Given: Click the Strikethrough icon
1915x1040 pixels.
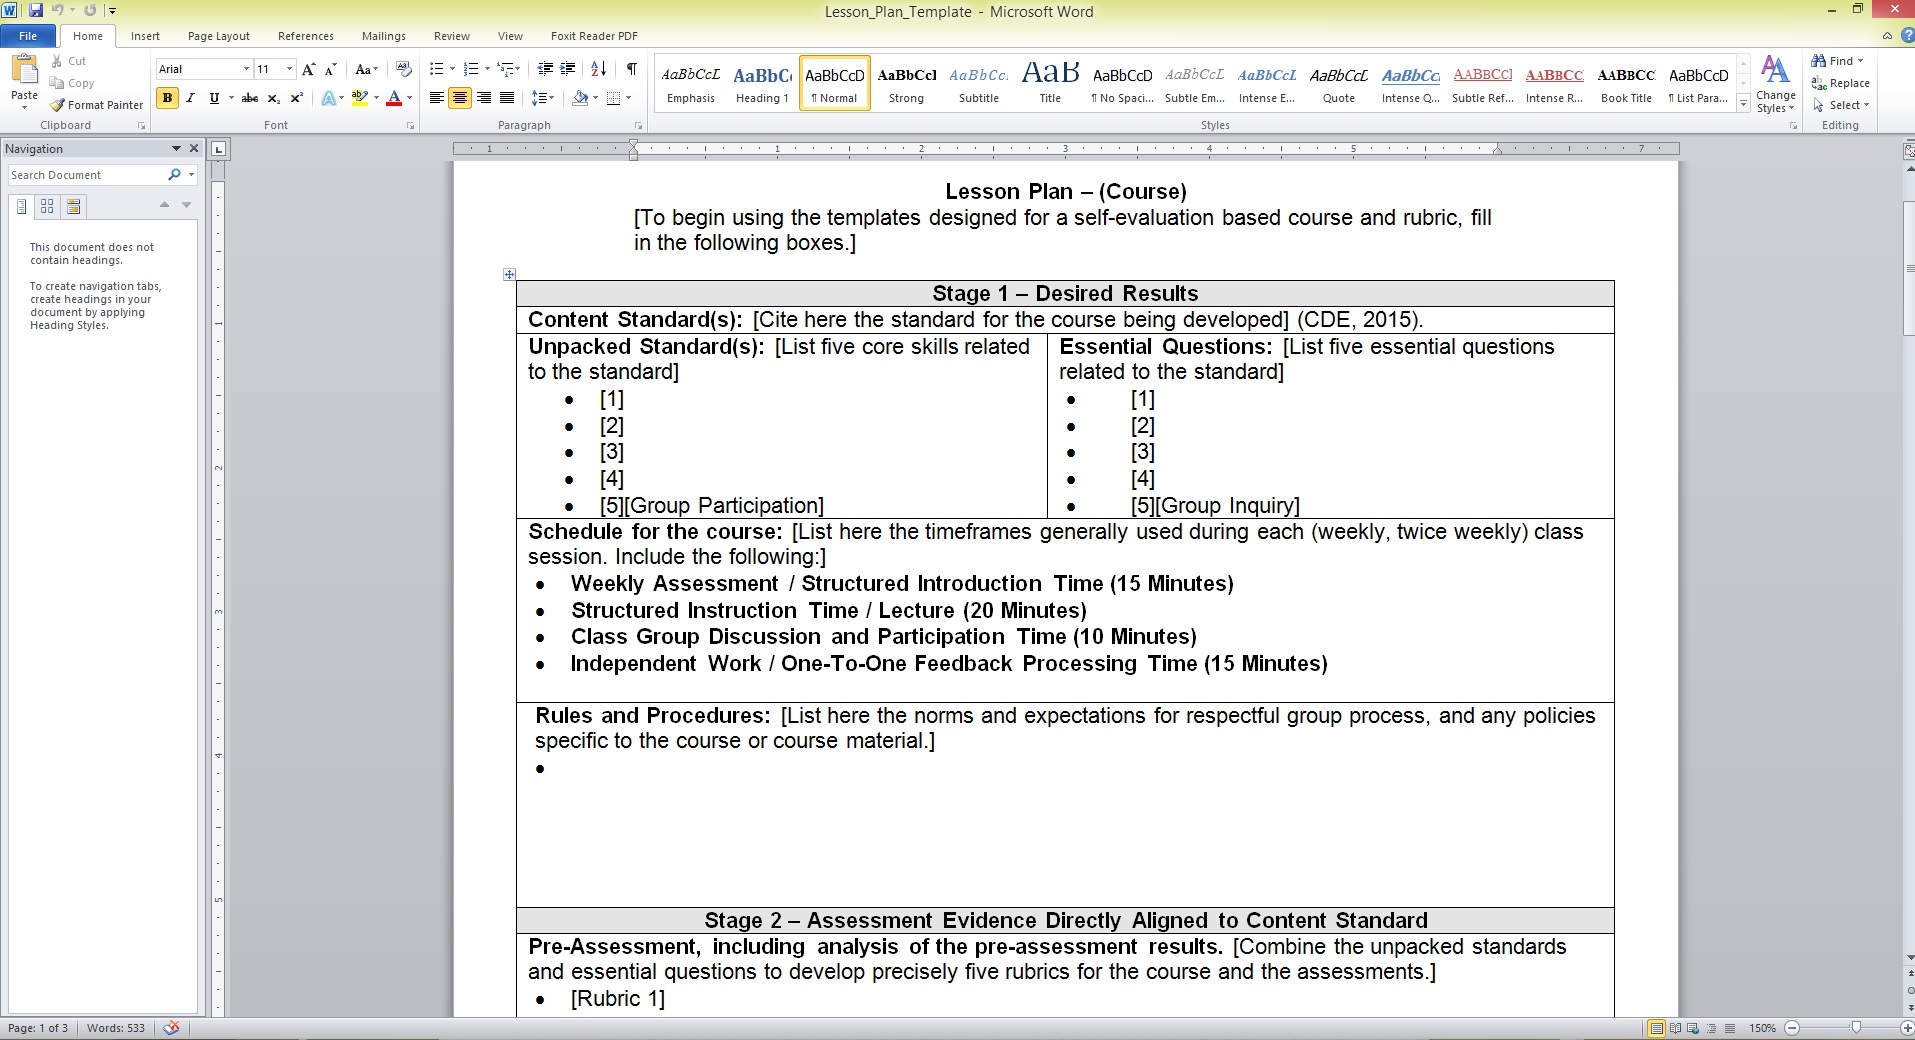Looking at the screenshot, I should (x=250, y=98).
